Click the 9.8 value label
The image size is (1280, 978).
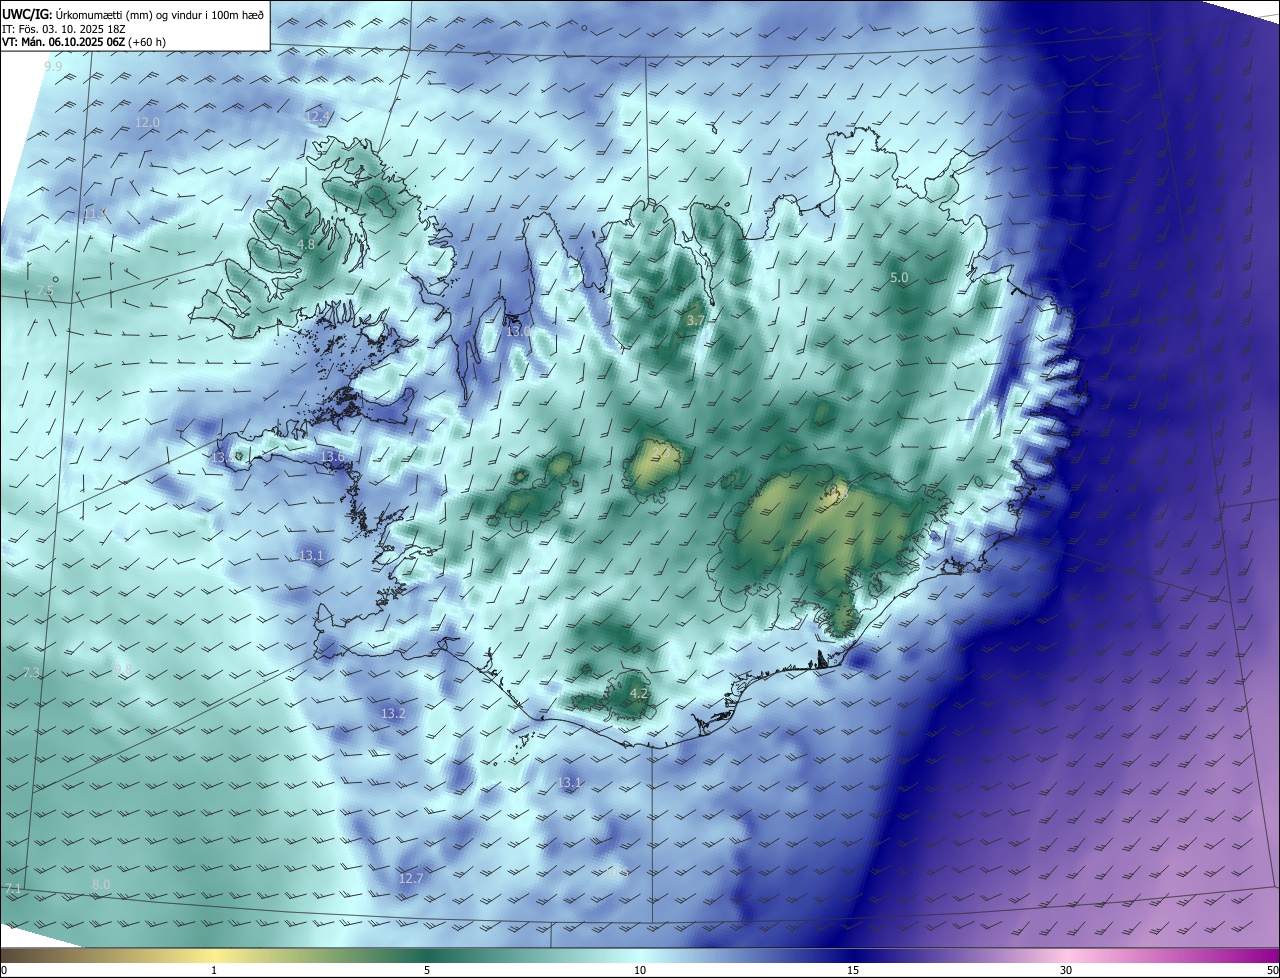coord(123,668)
